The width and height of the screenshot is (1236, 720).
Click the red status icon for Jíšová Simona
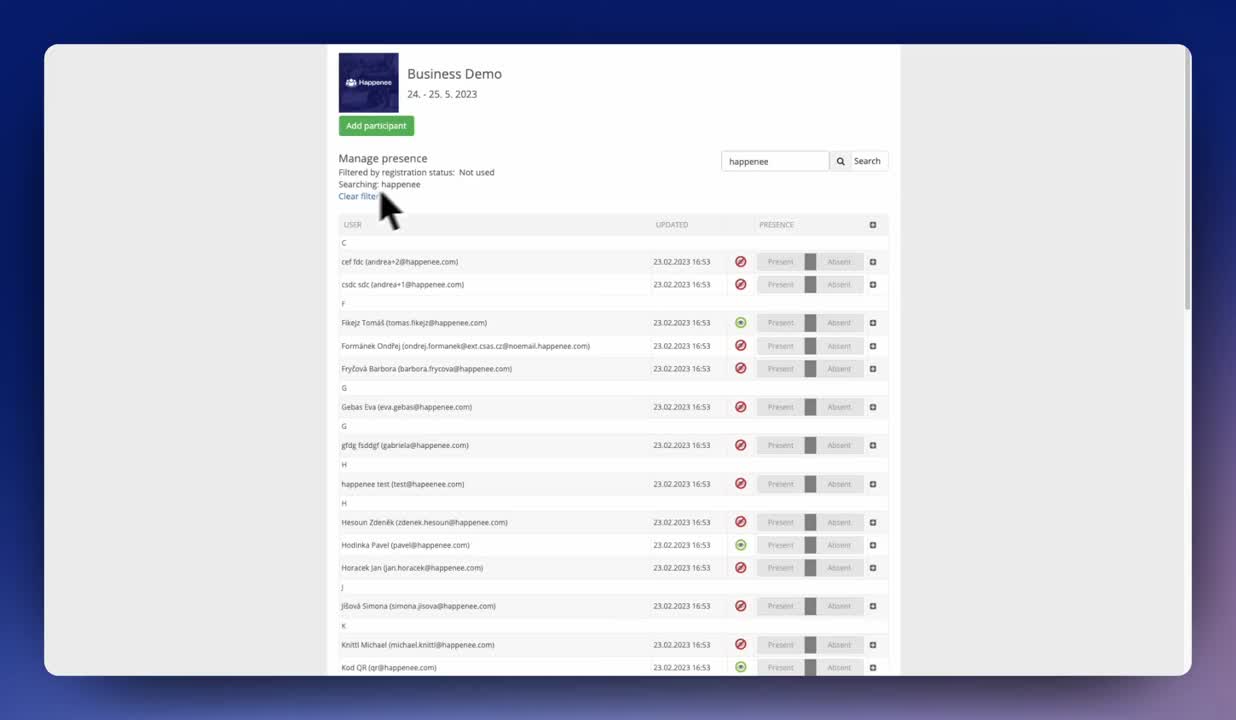tap(741, 606)
